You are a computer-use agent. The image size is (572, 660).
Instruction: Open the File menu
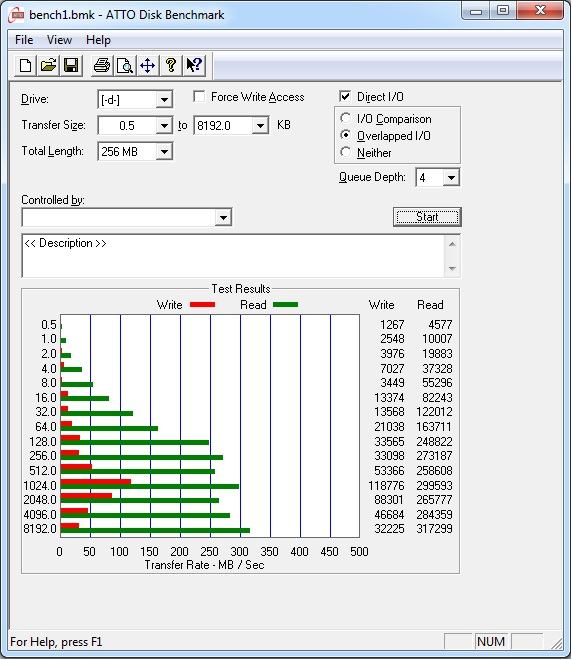point(24,40)
